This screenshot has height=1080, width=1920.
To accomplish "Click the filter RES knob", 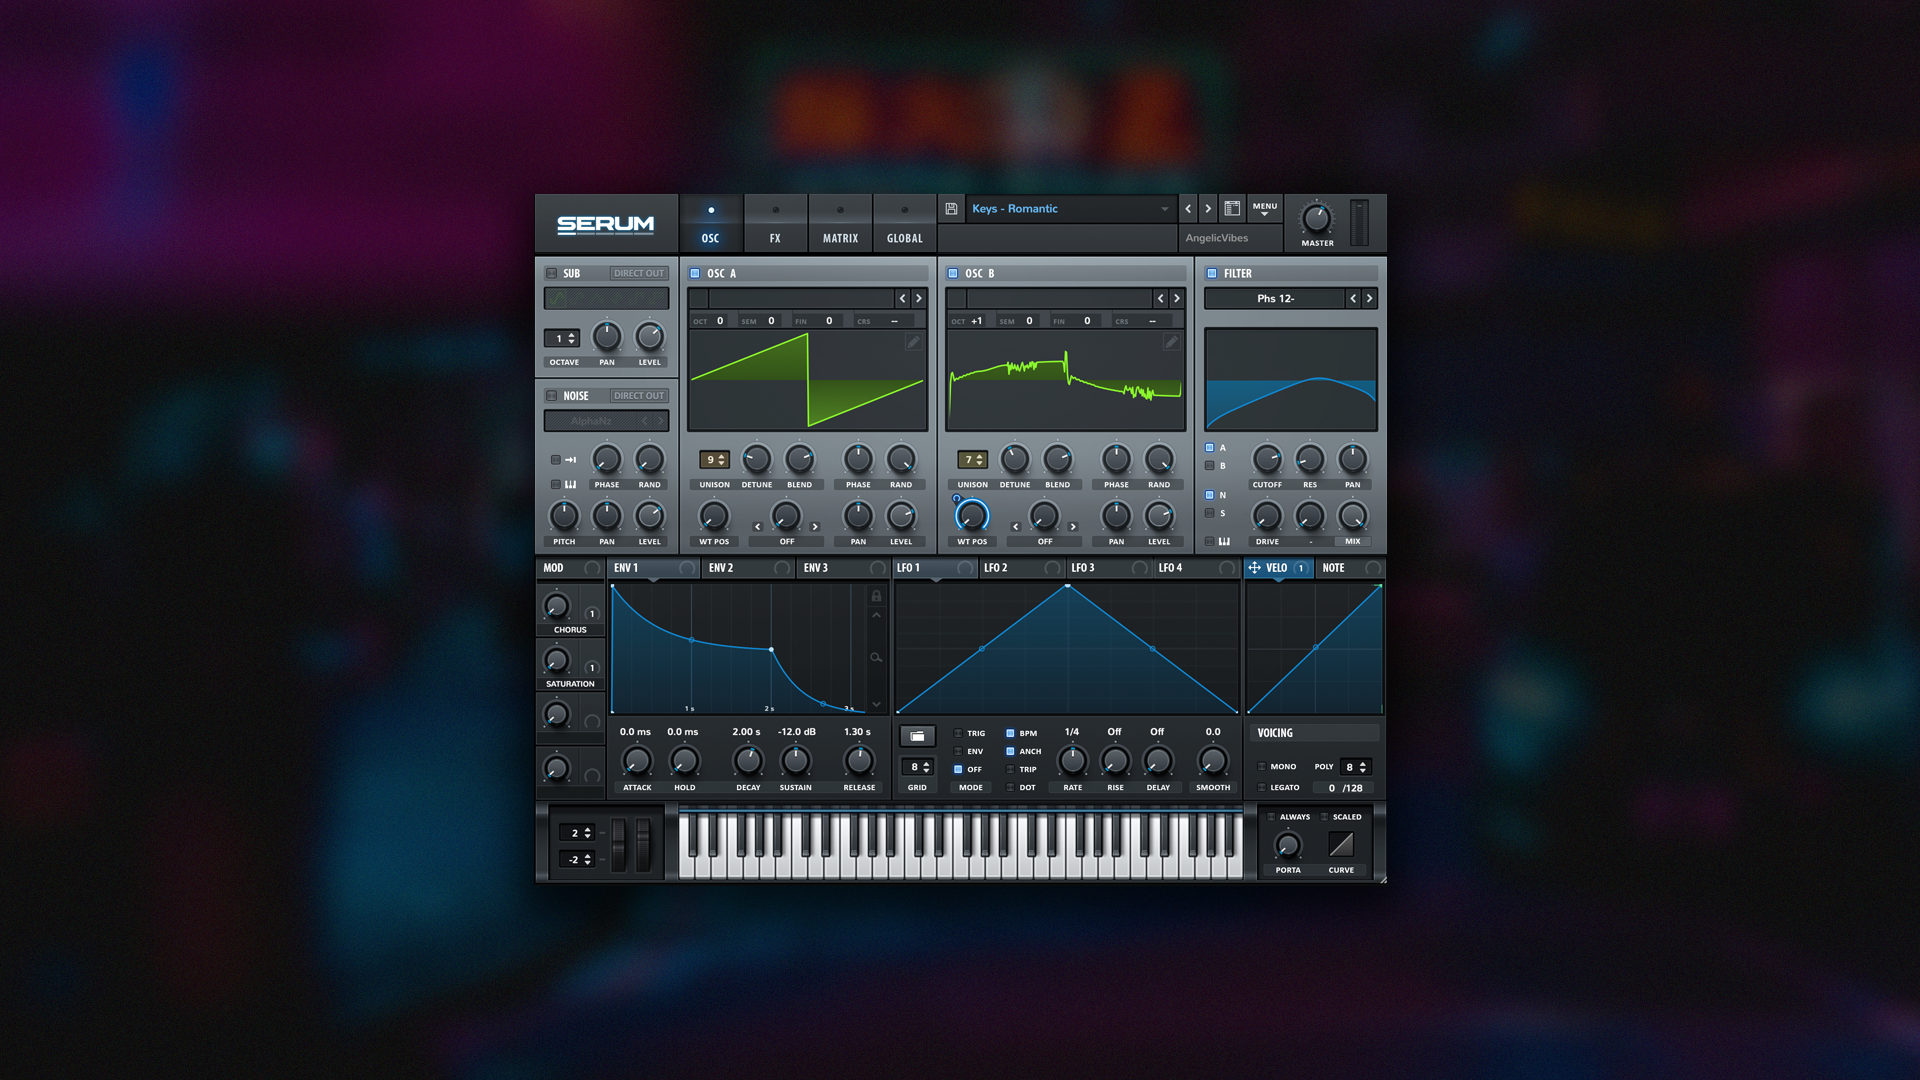I will click(1310, 459).
